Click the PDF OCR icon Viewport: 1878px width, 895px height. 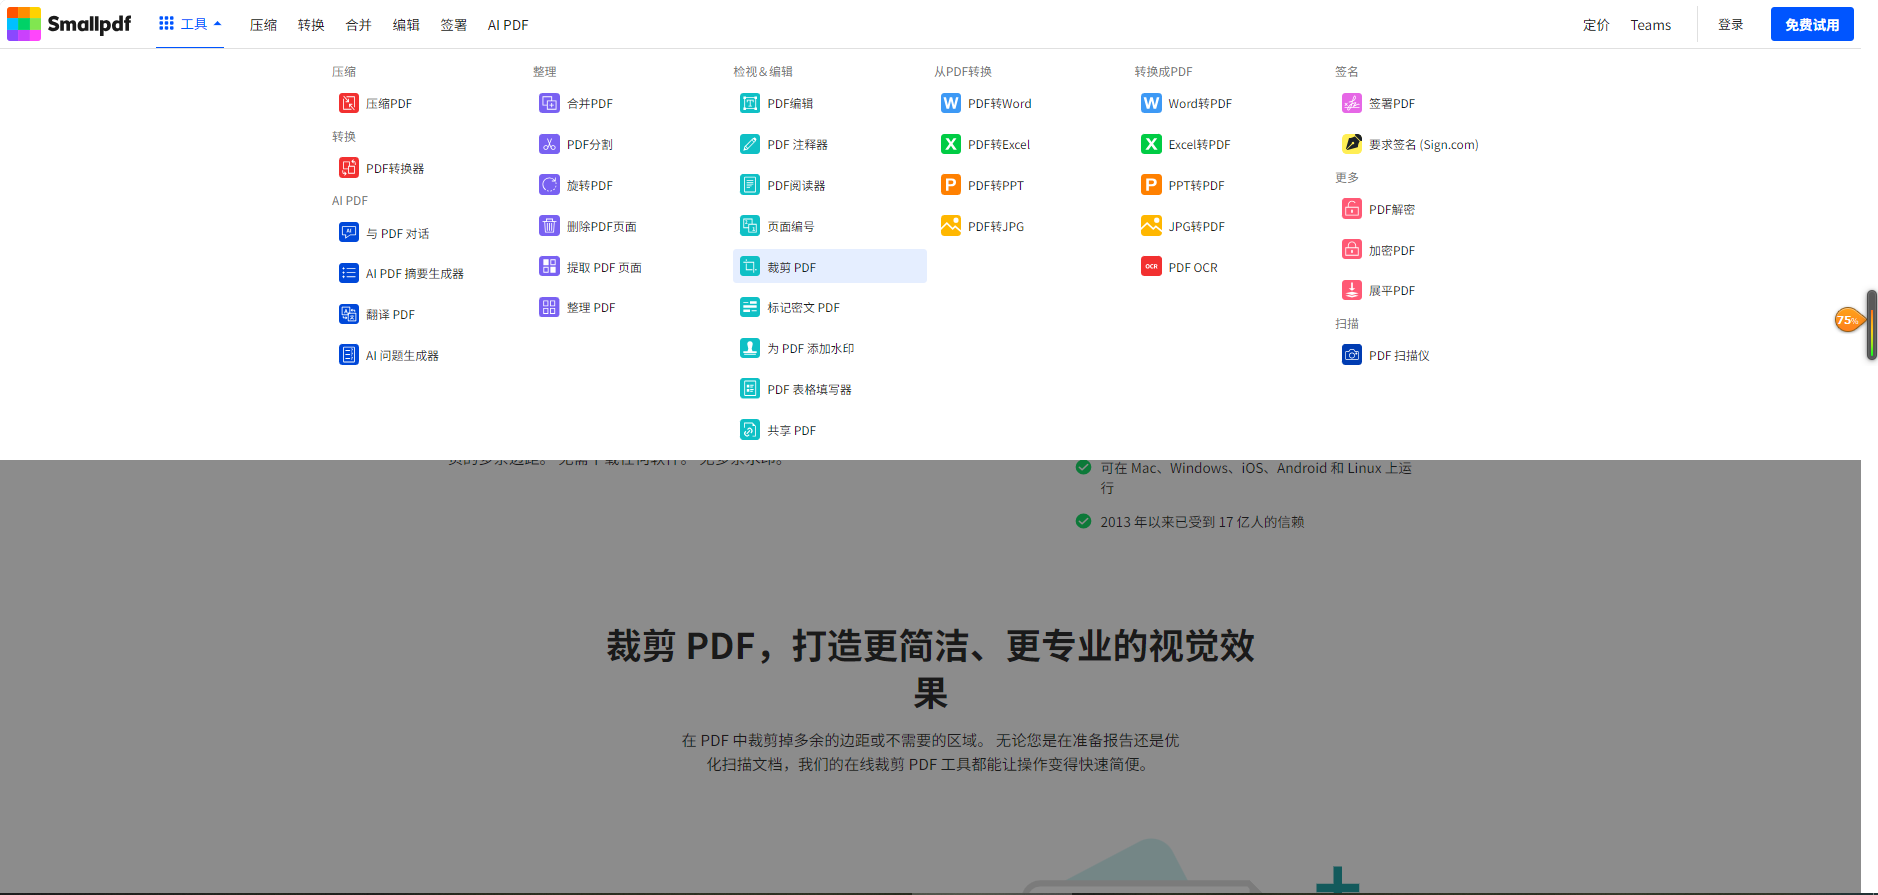coord(1151,267)
